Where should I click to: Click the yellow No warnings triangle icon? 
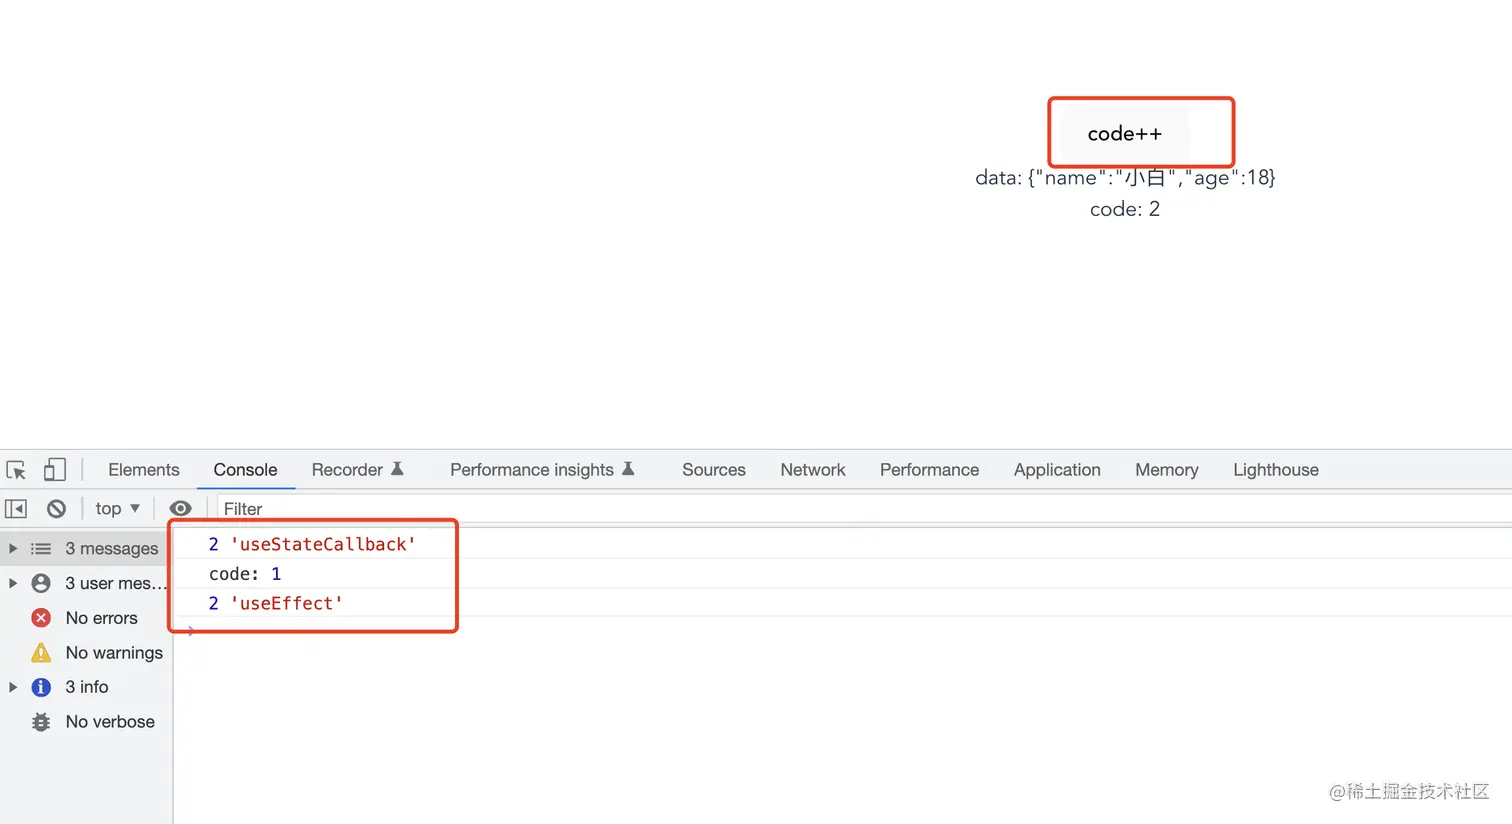41,653
